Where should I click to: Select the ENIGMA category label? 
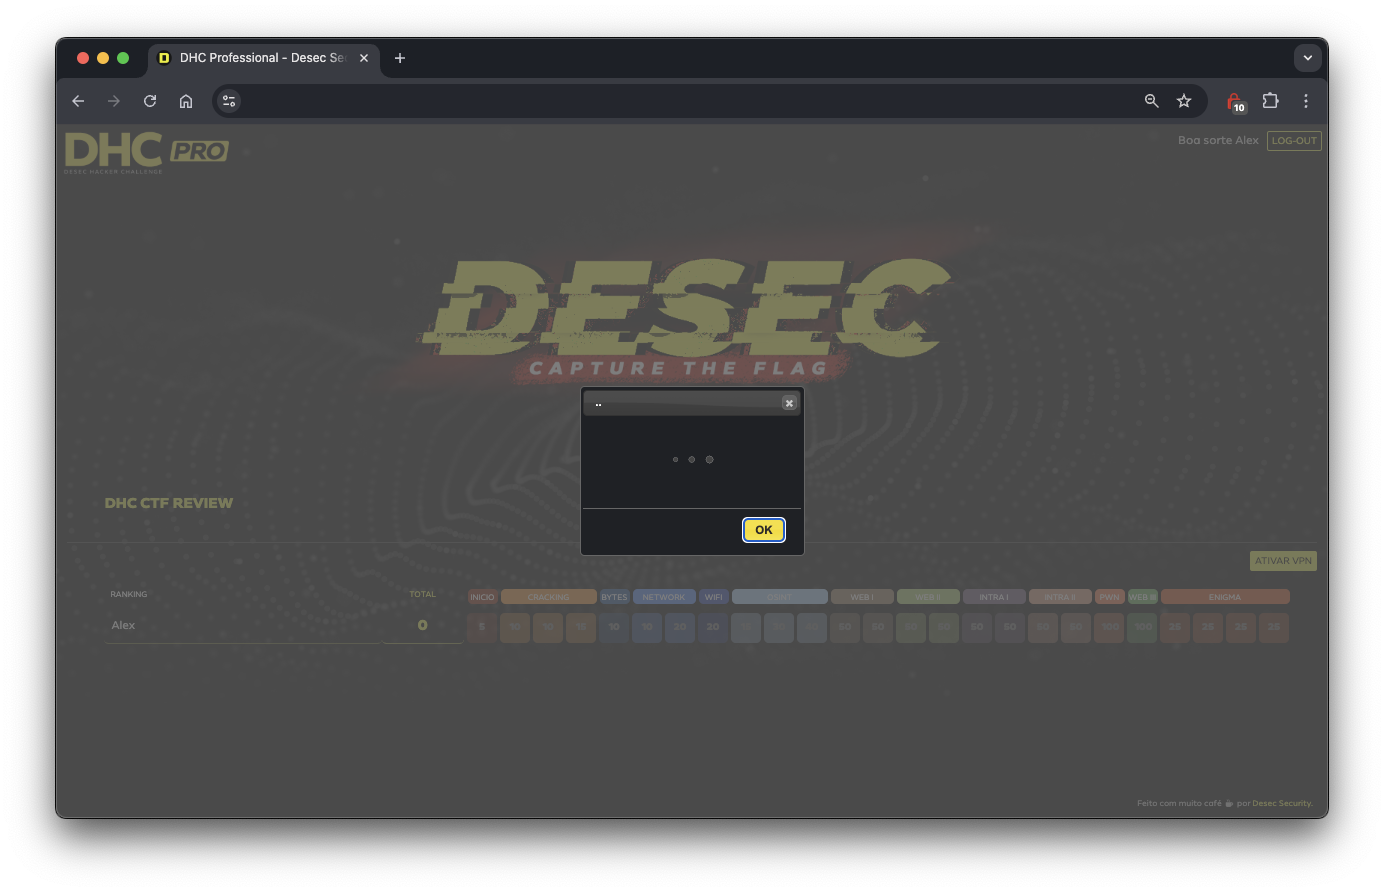click(x=1225, y=597)
